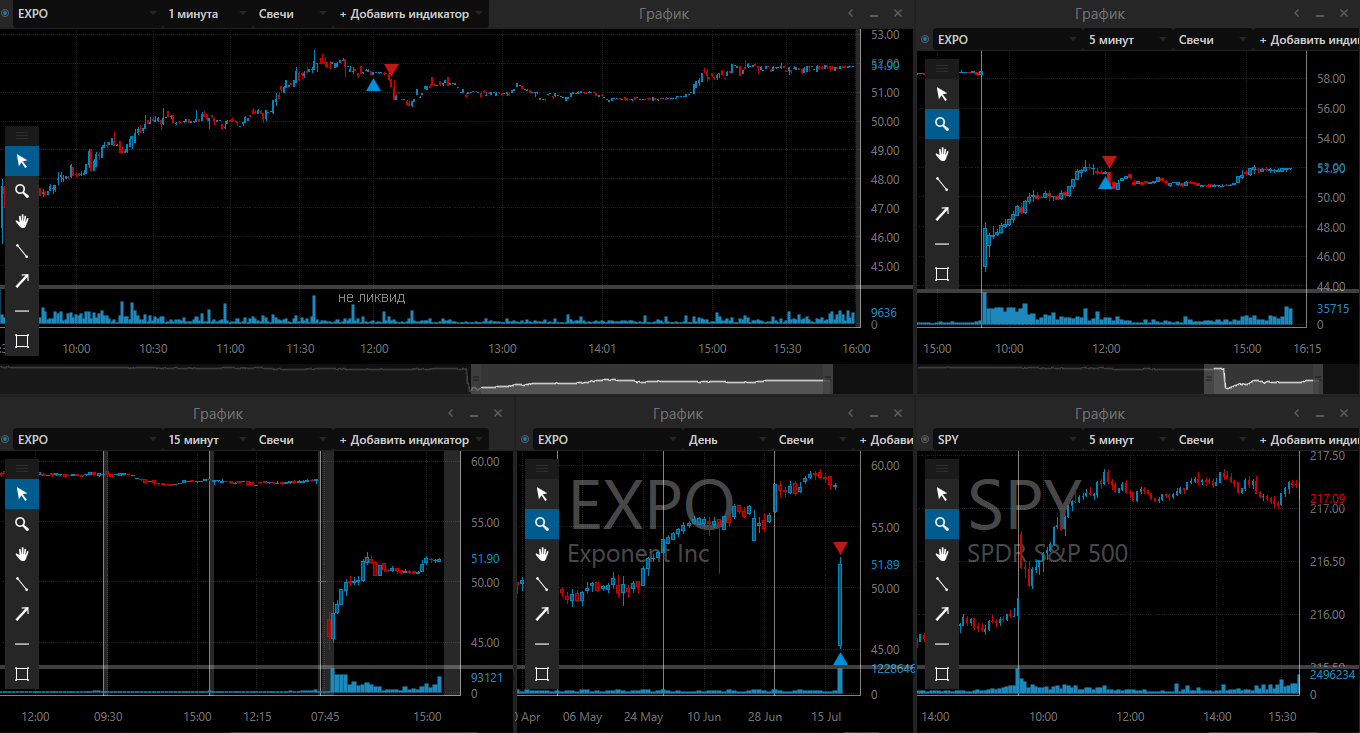
Task: Click the 93121 volume value in 15 минут chart
Action: coord(487,677)
